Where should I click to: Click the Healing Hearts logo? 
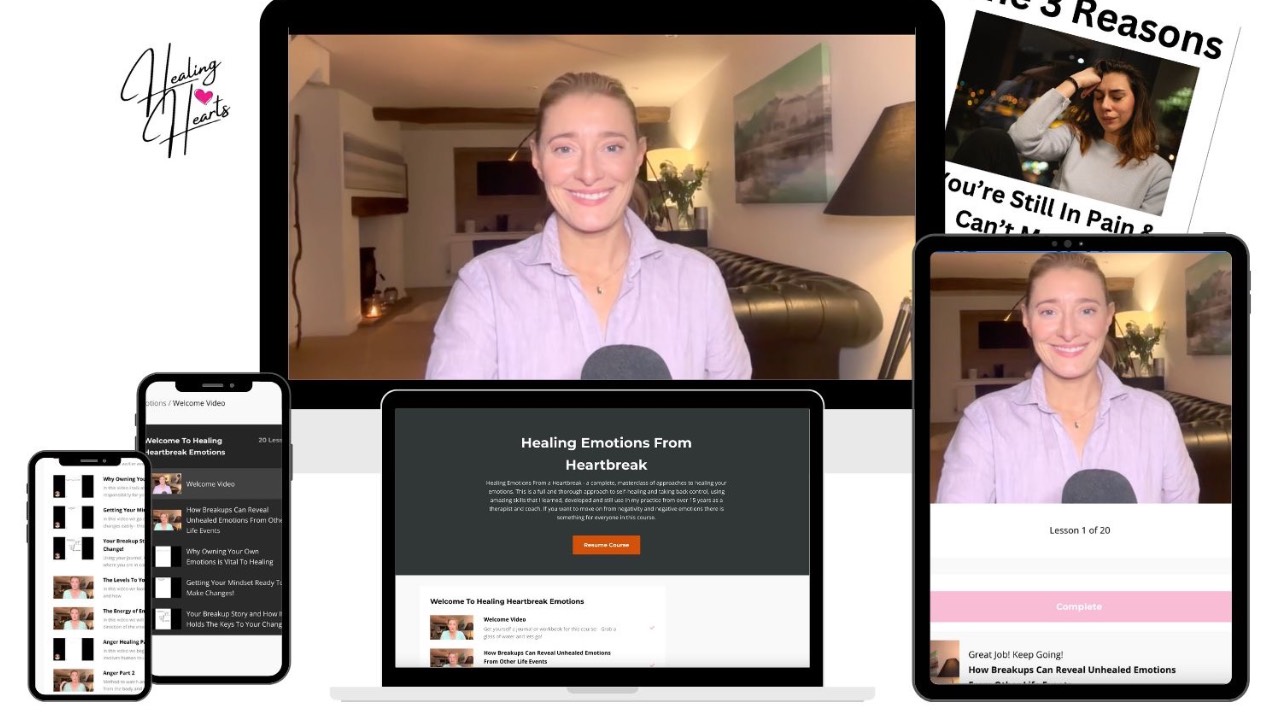pos(176,99)
